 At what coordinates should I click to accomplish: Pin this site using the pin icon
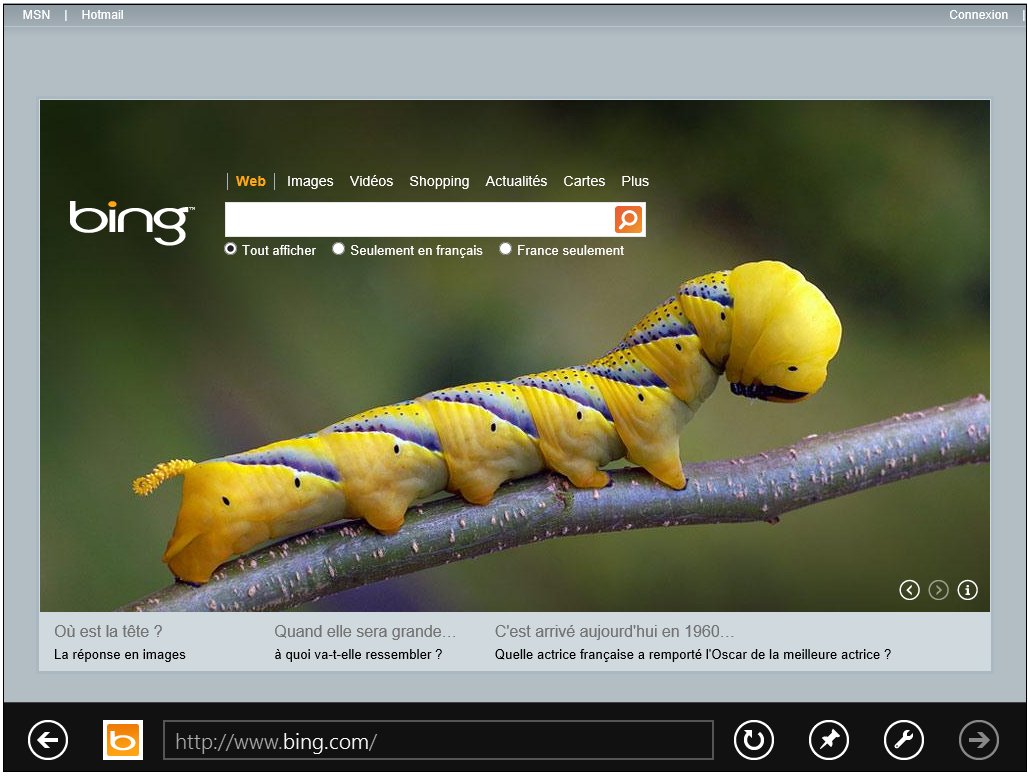coord(829,740)
